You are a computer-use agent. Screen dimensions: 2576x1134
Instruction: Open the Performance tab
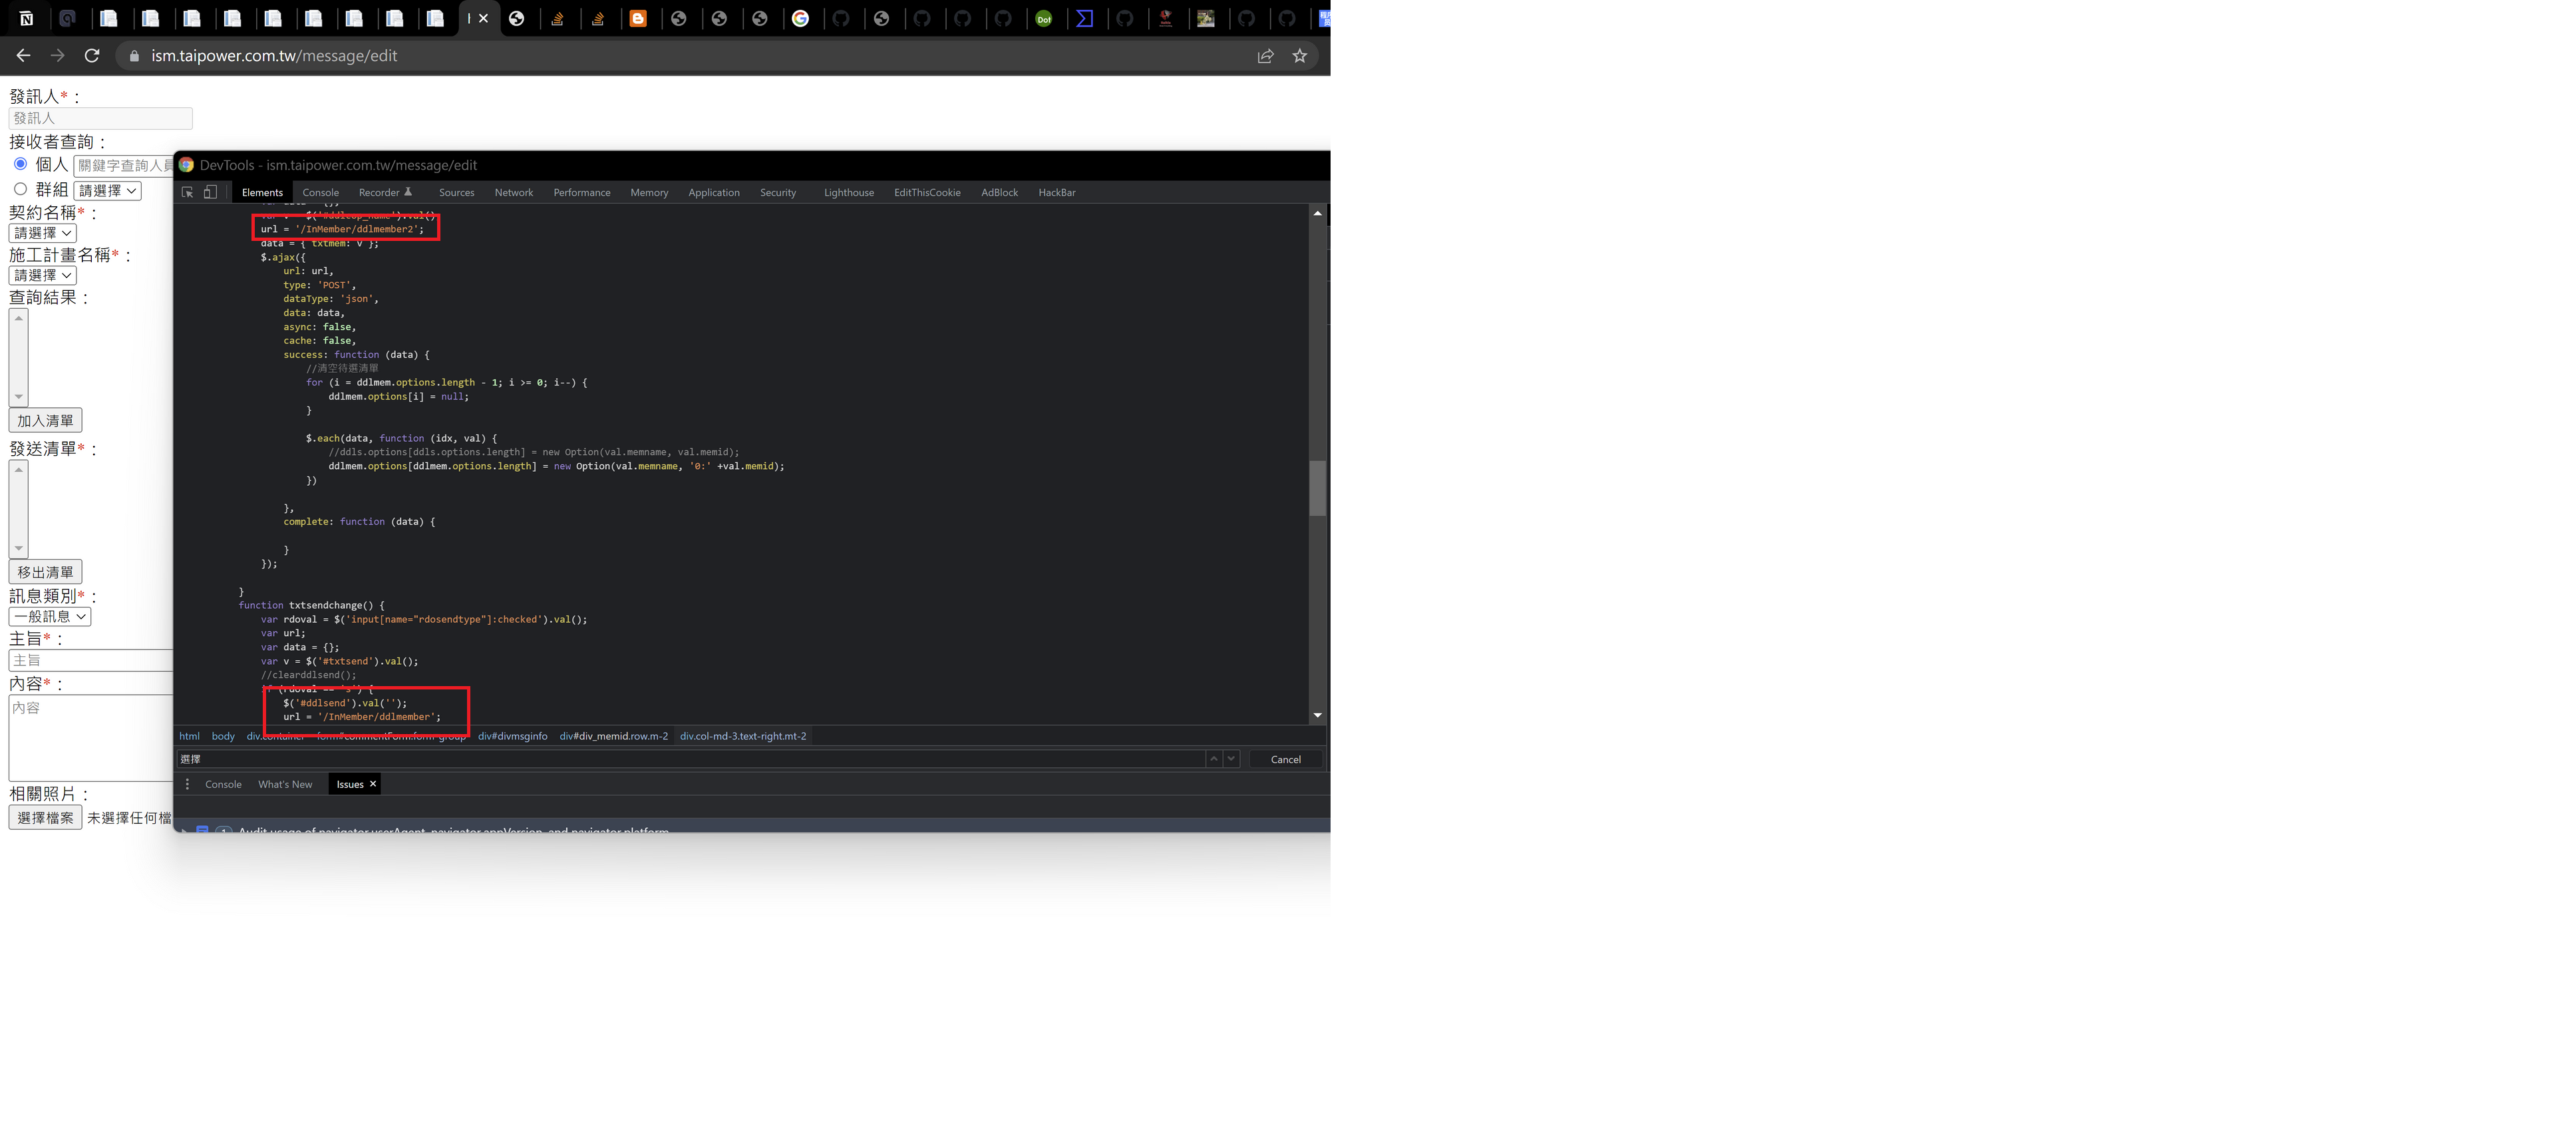pyautogui.click(x=582, y=192)
